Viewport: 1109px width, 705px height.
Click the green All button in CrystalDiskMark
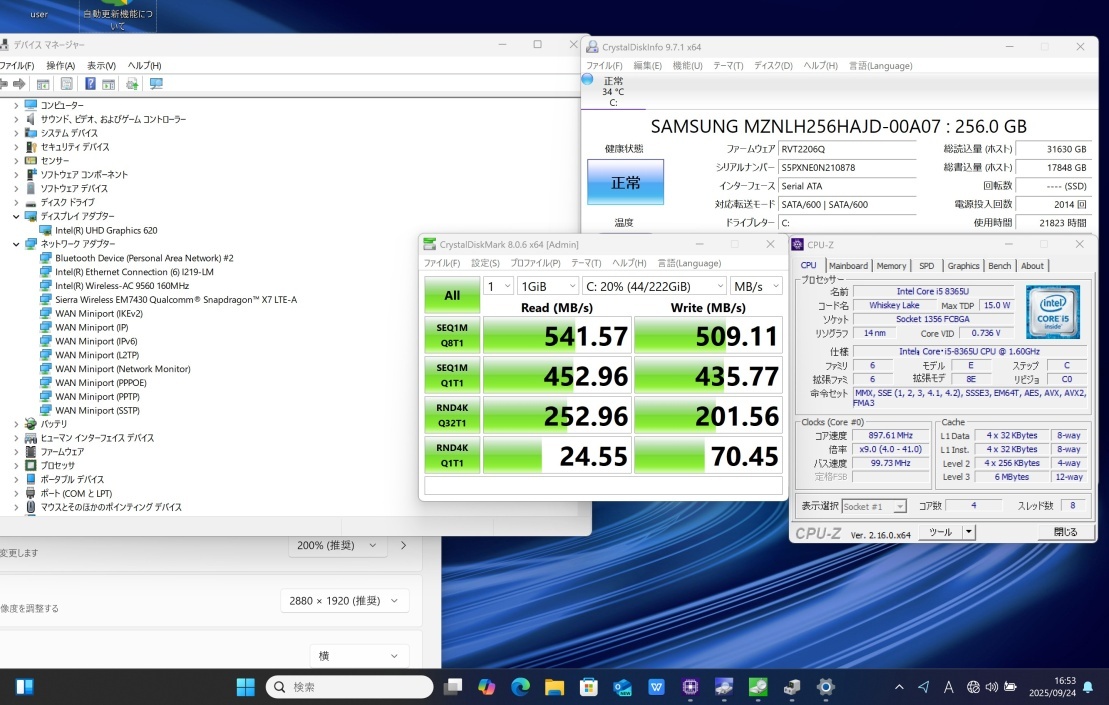point(452,295)
